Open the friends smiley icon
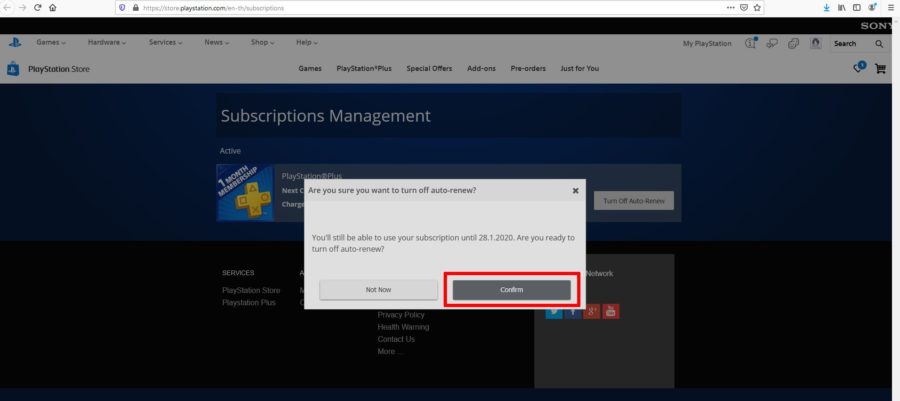Screen dimensions: 900x401 click(x=793, y=44)
